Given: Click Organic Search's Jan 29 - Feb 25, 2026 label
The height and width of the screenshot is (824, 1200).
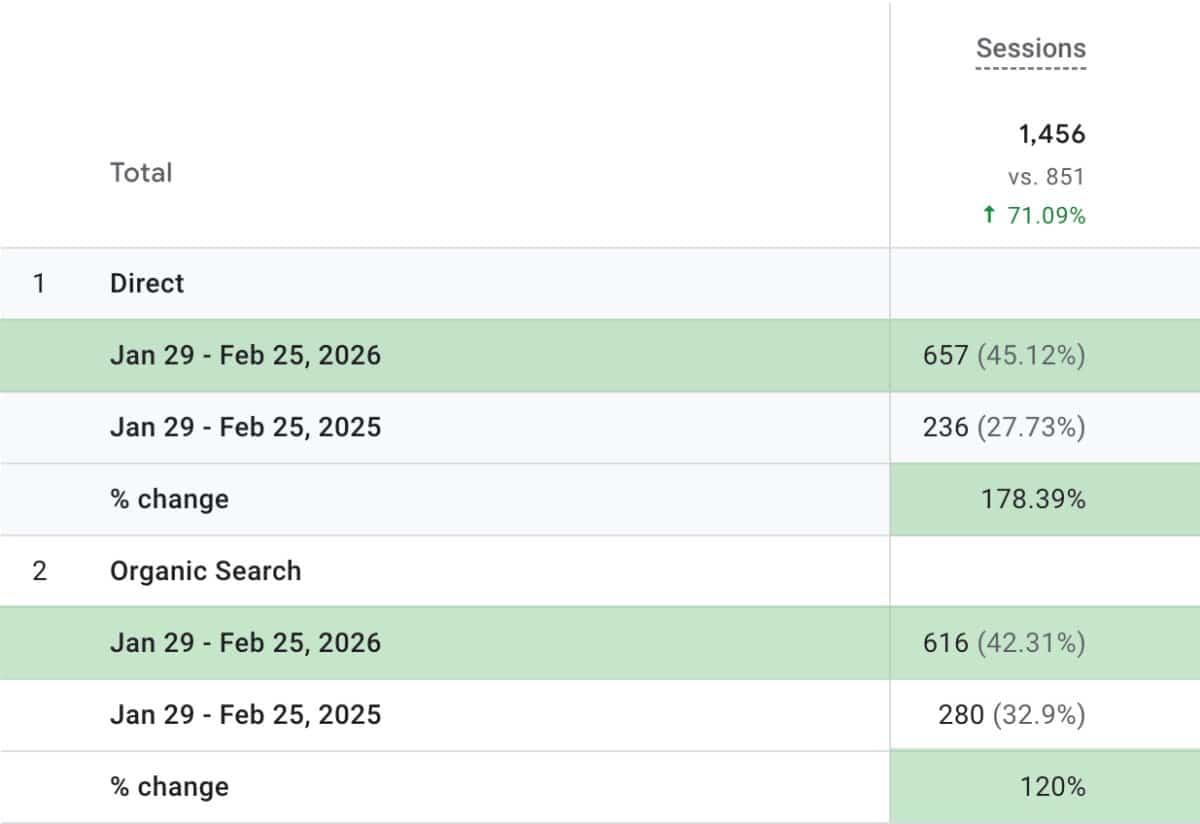Looking at the screenshot, I should (245, 642).
